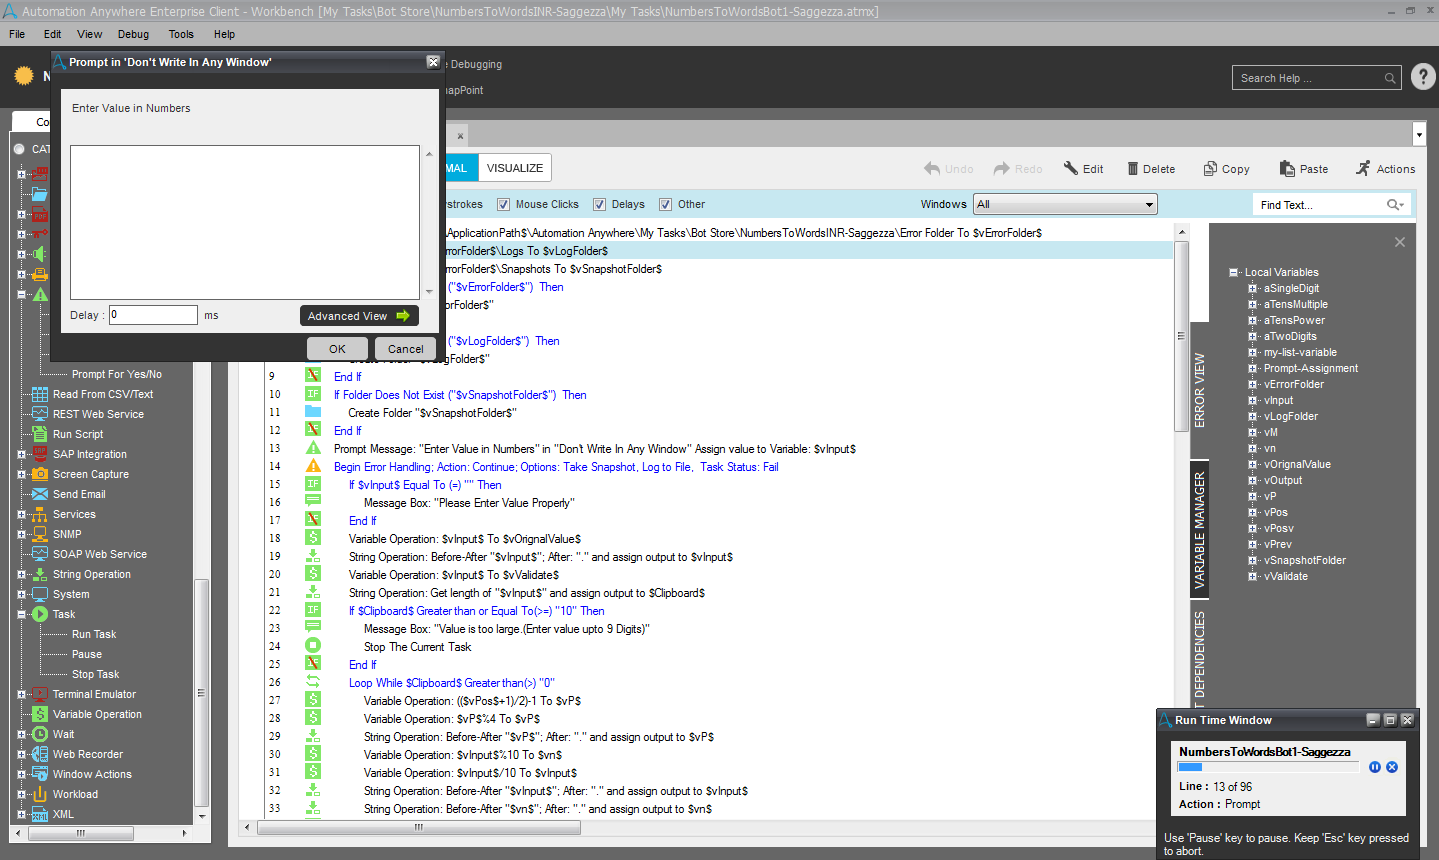Switch to the VISUALIZE tab

click(x=515, y=168)
